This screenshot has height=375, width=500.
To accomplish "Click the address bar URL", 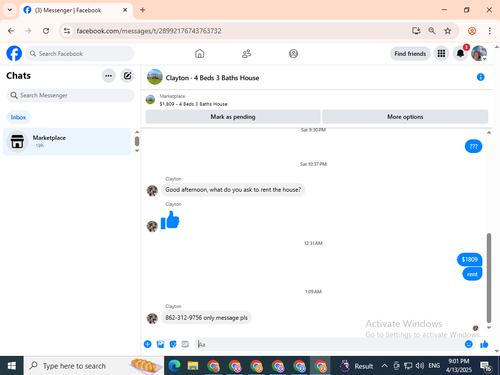I will pos(149,31).
